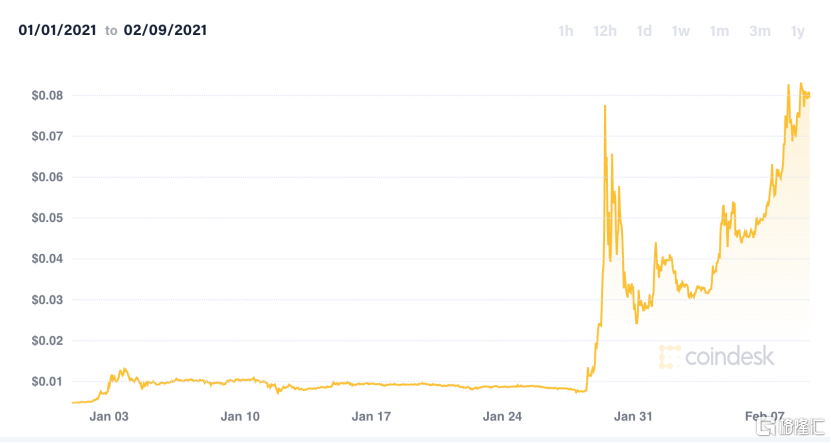Switch chart to 1w range
The width and height of the screenshot is (831, 443).
click(681, 31)
